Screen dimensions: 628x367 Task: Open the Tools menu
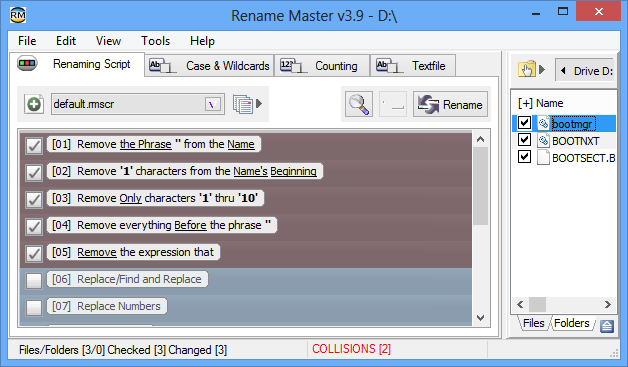click(x=155, y=41)
